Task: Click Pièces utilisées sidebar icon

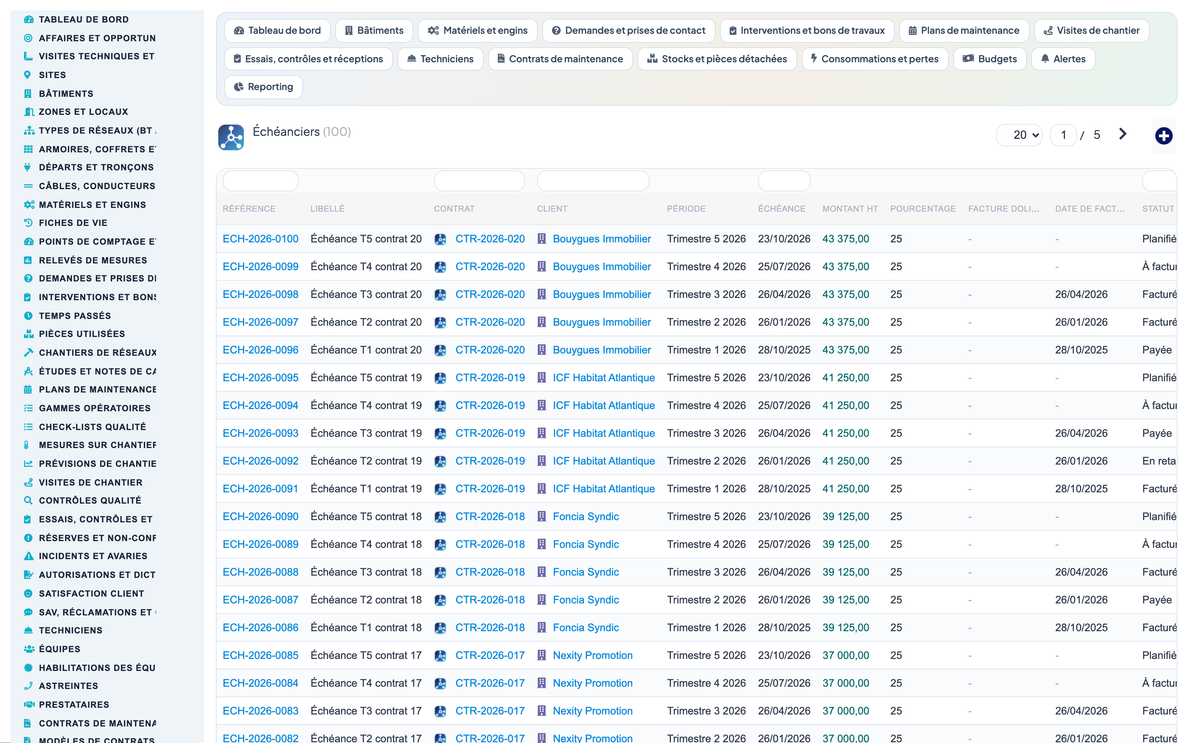Action: [x=28, y=334]
